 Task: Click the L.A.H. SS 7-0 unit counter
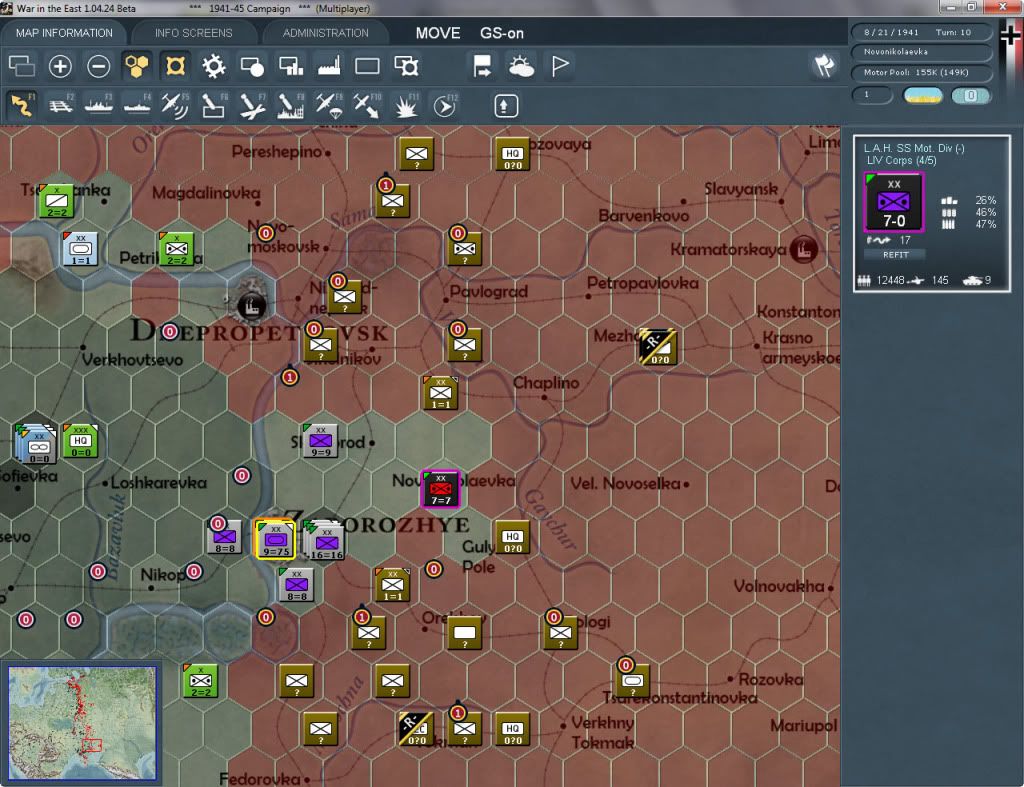(x=894, y=202)
